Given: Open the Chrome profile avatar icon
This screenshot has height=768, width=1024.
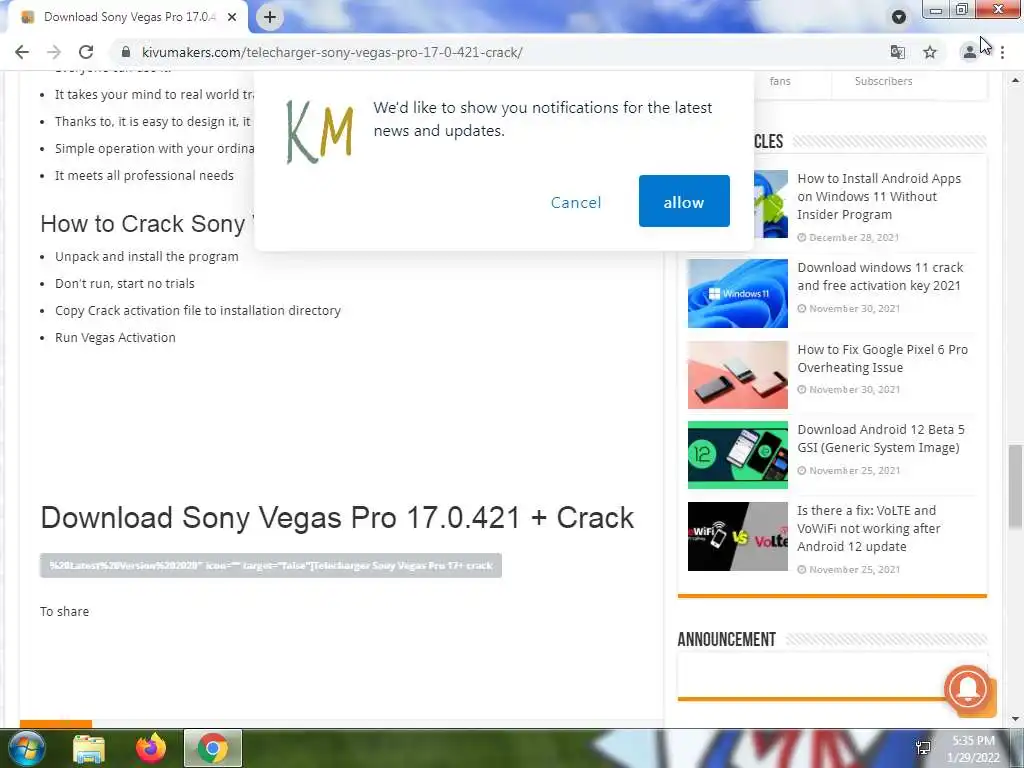Looking at the screenshot, I should (x=970, y=52).
